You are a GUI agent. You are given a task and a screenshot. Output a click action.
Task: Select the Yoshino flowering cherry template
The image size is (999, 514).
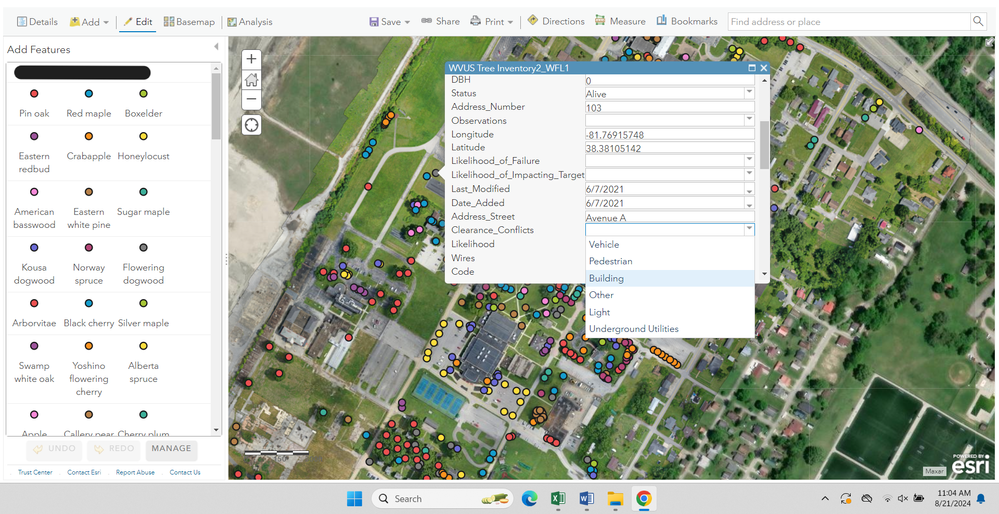point(89,369)
